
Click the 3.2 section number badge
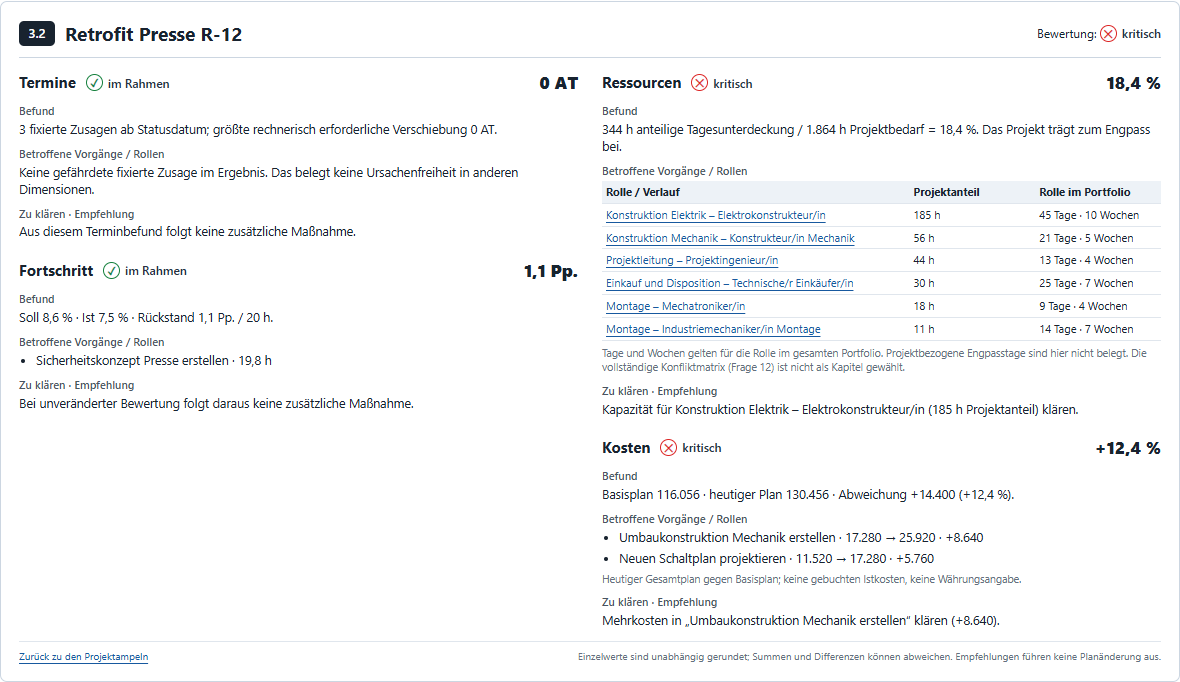[37, 34]
